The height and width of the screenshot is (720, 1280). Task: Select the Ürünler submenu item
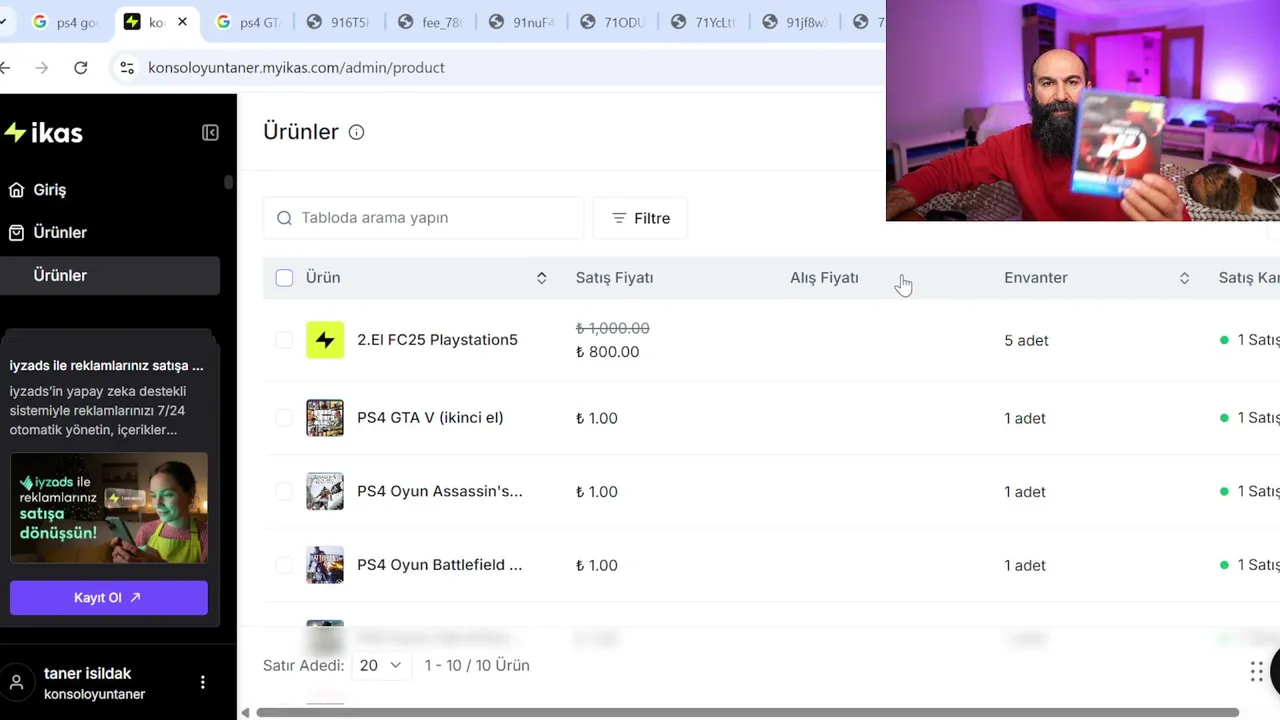pyautogui.click(x=110, y=276)
